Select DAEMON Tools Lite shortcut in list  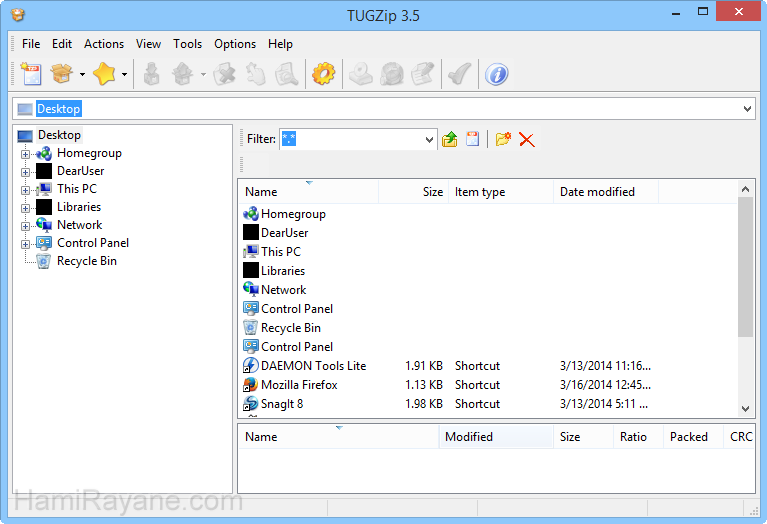[x=313, y=365]
